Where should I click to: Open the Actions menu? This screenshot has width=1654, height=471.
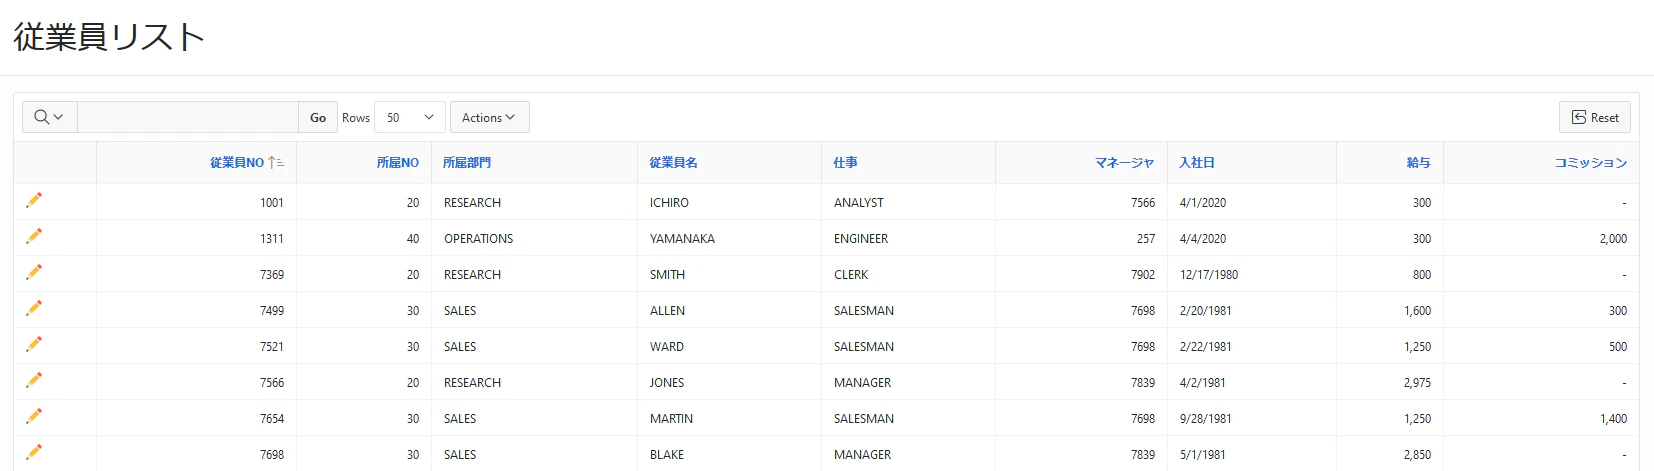[x=489, y=117]
